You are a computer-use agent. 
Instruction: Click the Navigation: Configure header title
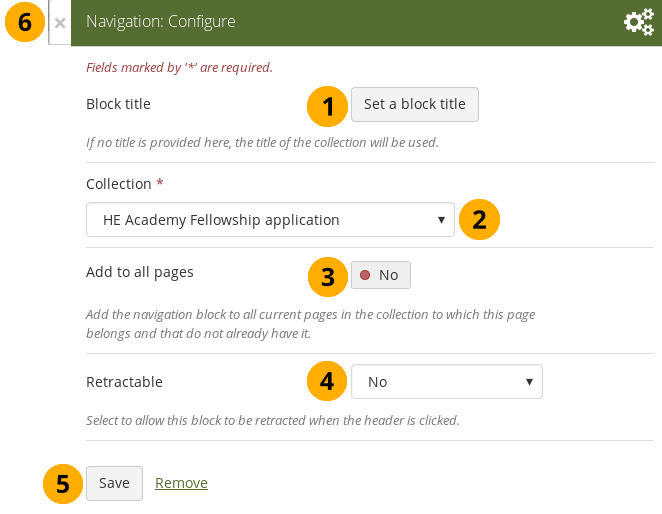point(161,21)
